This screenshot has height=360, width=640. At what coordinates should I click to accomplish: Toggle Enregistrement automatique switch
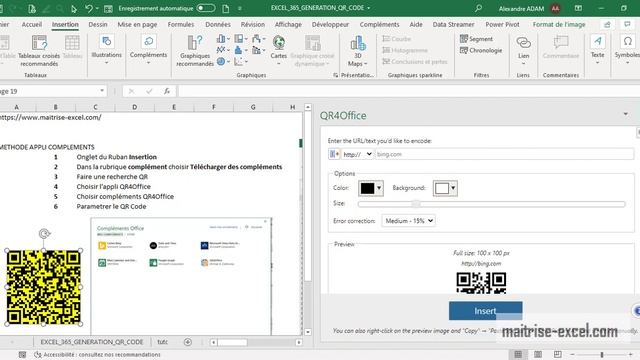point(206,8)
